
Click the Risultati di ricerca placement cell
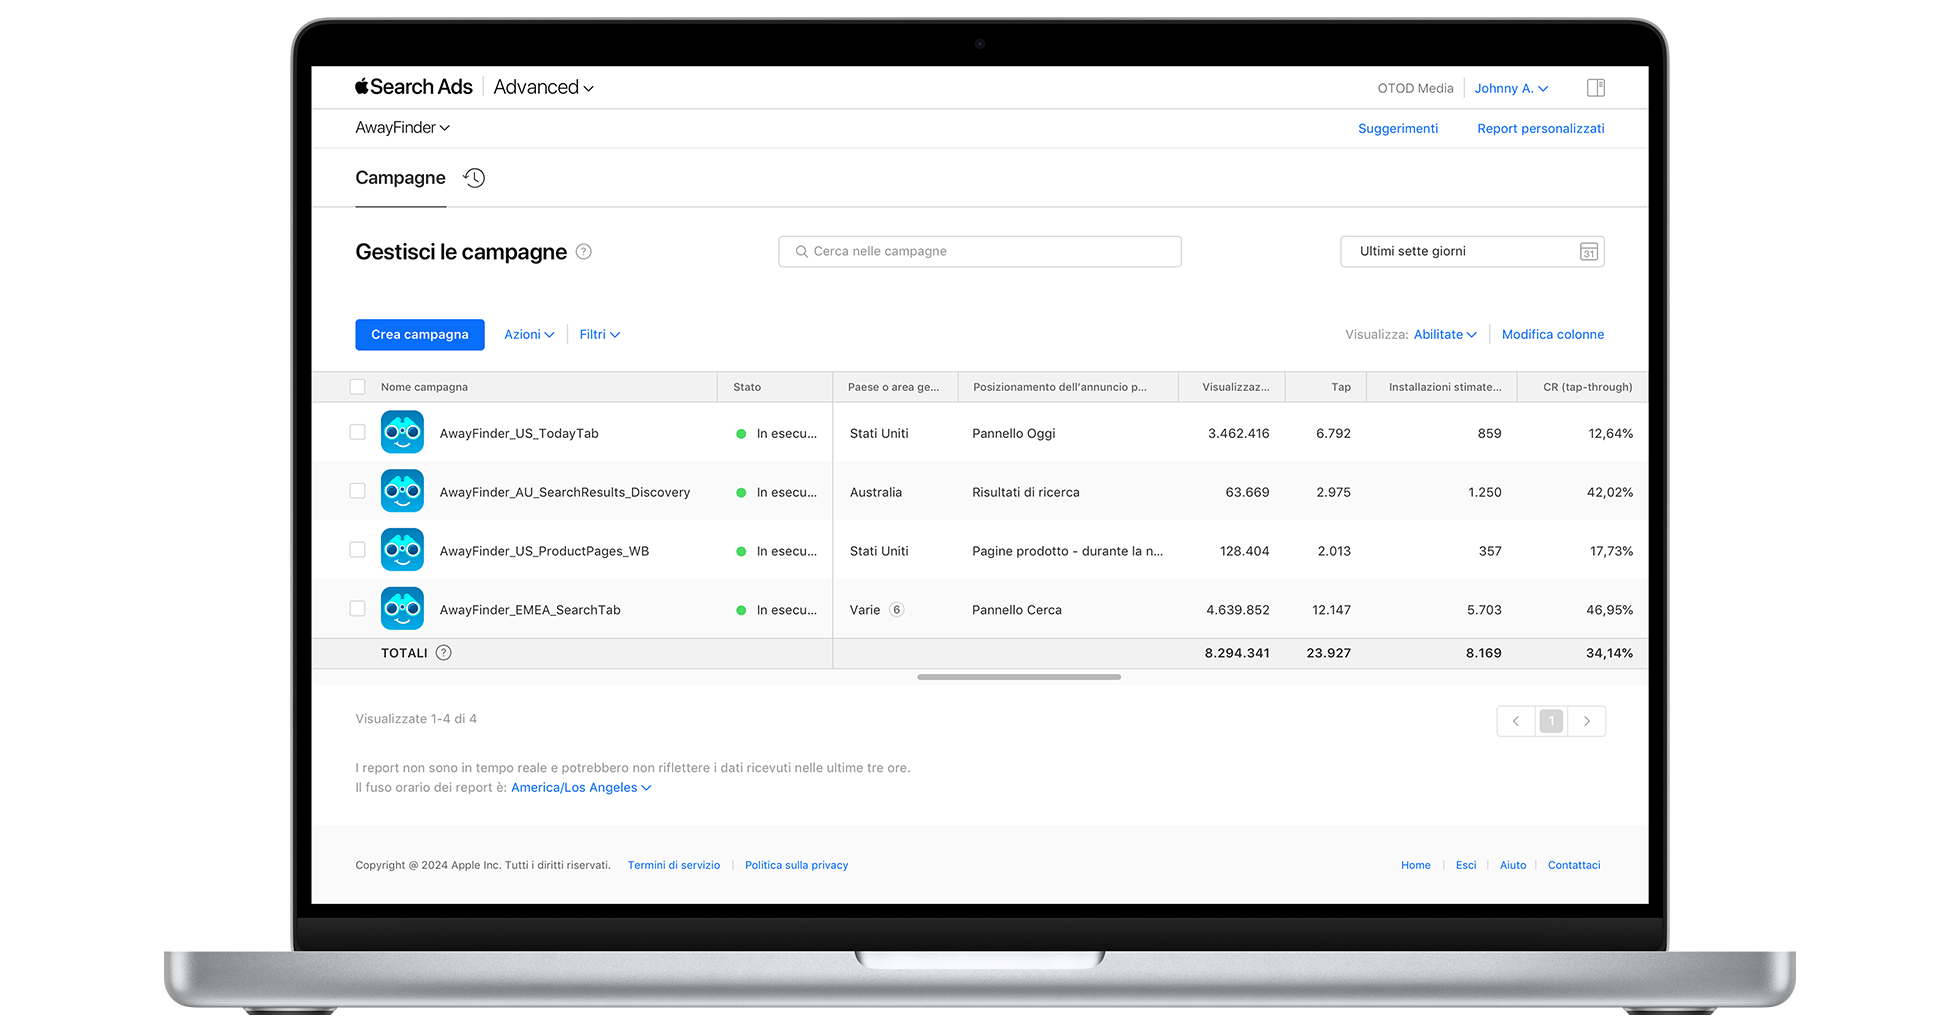1026,492
